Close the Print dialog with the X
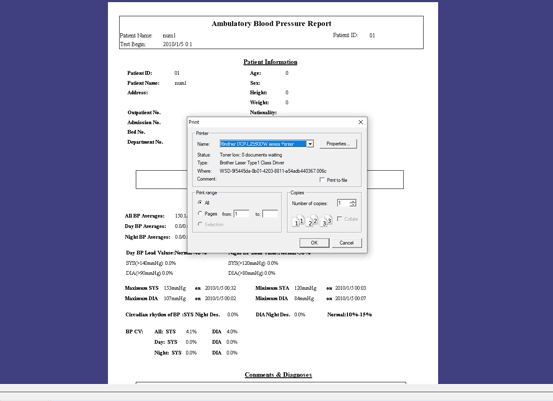Viewport: 553px width, 401px height. click(x=360, y=122)
